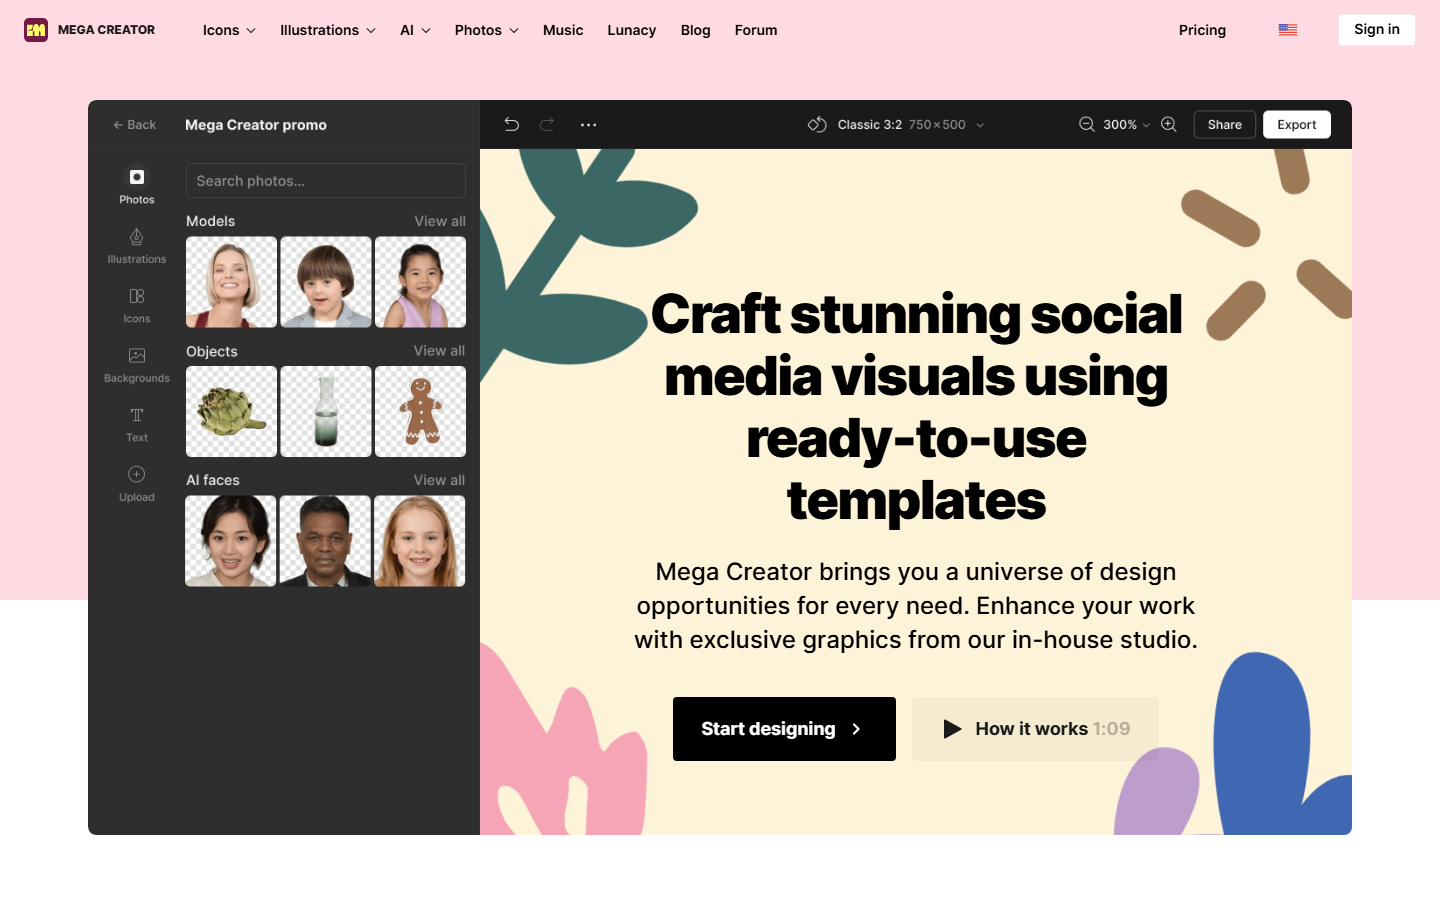This screenshot has height=900, width=1440.
Task: Select the gingerbread man object thumbnail
Action: click(420, 412)
